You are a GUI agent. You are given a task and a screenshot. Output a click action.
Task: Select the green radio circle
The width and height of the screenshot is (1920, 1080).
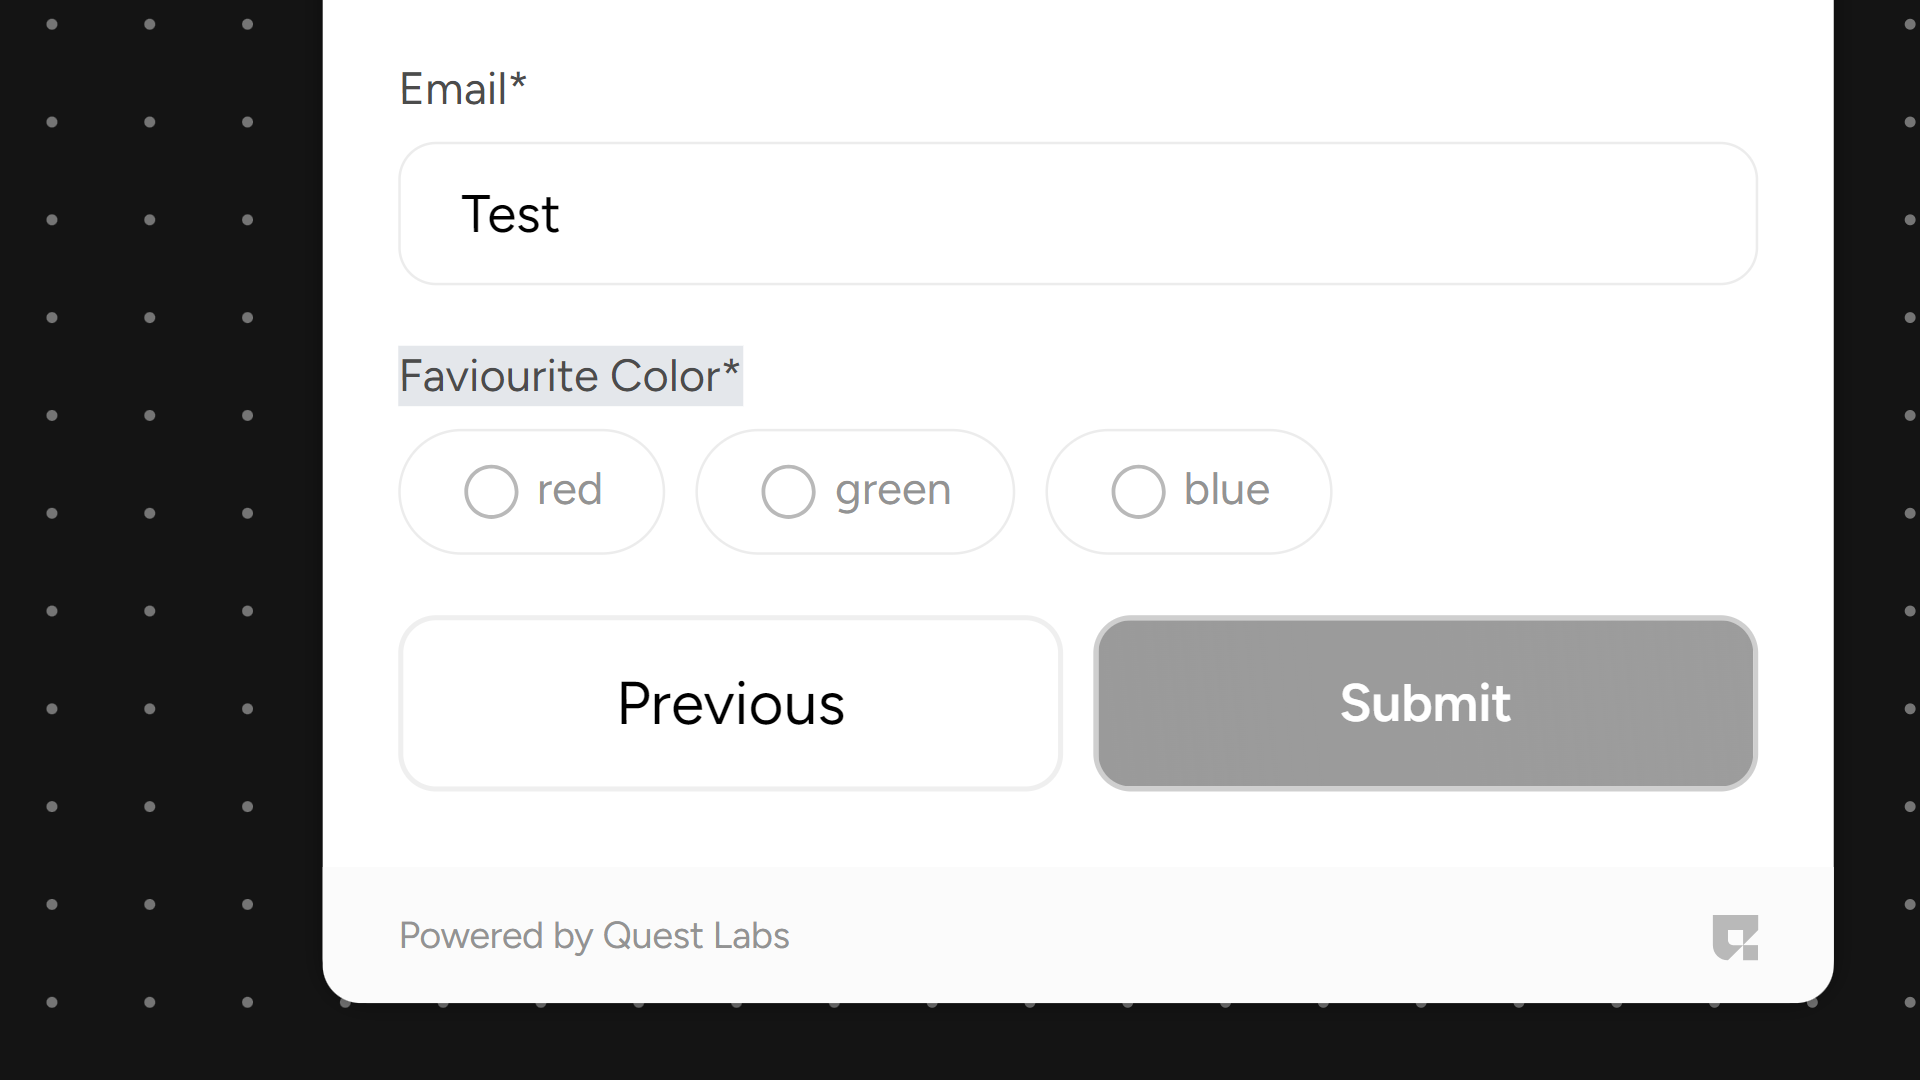coord(788,491)
